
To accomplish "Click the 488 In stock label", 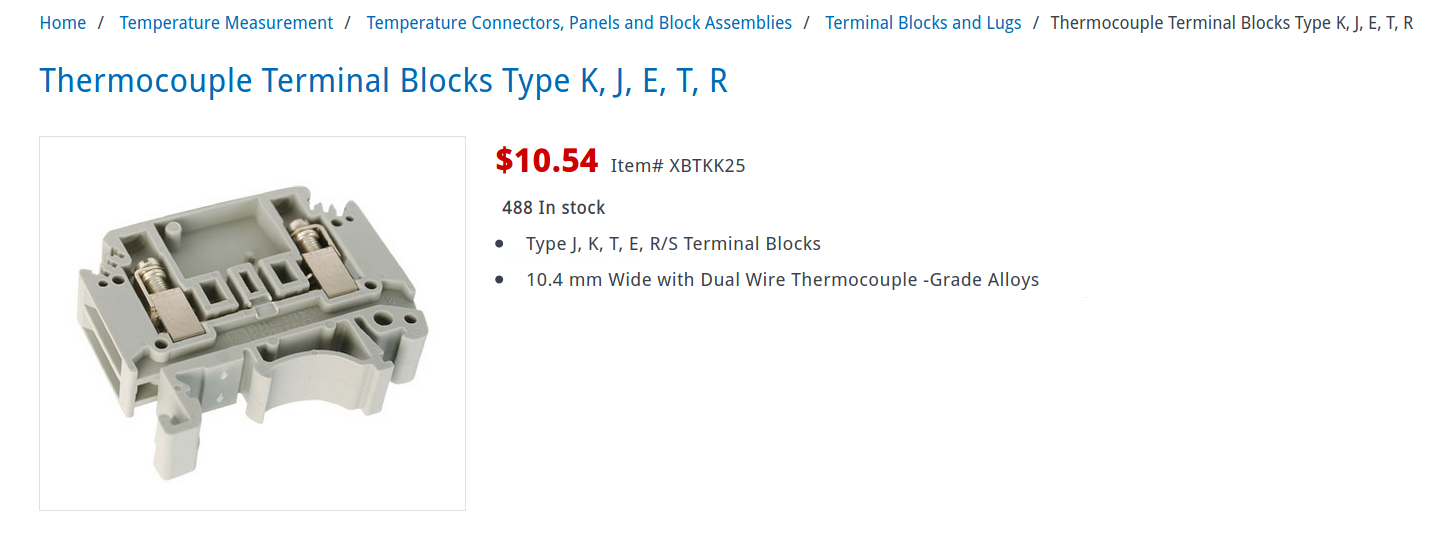I will click(x=554, y=208).
